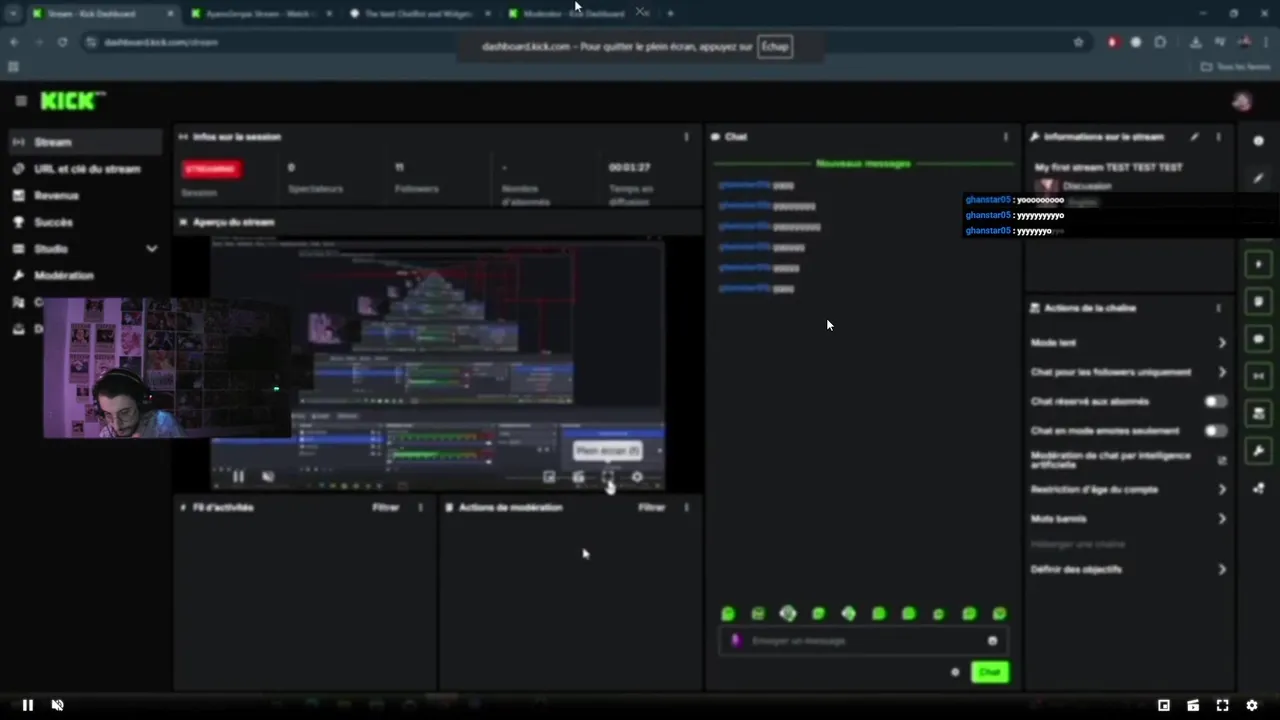Click stream title My first stream TEST TEST TEST
1280x720 pixels.
coord(1108,168)
